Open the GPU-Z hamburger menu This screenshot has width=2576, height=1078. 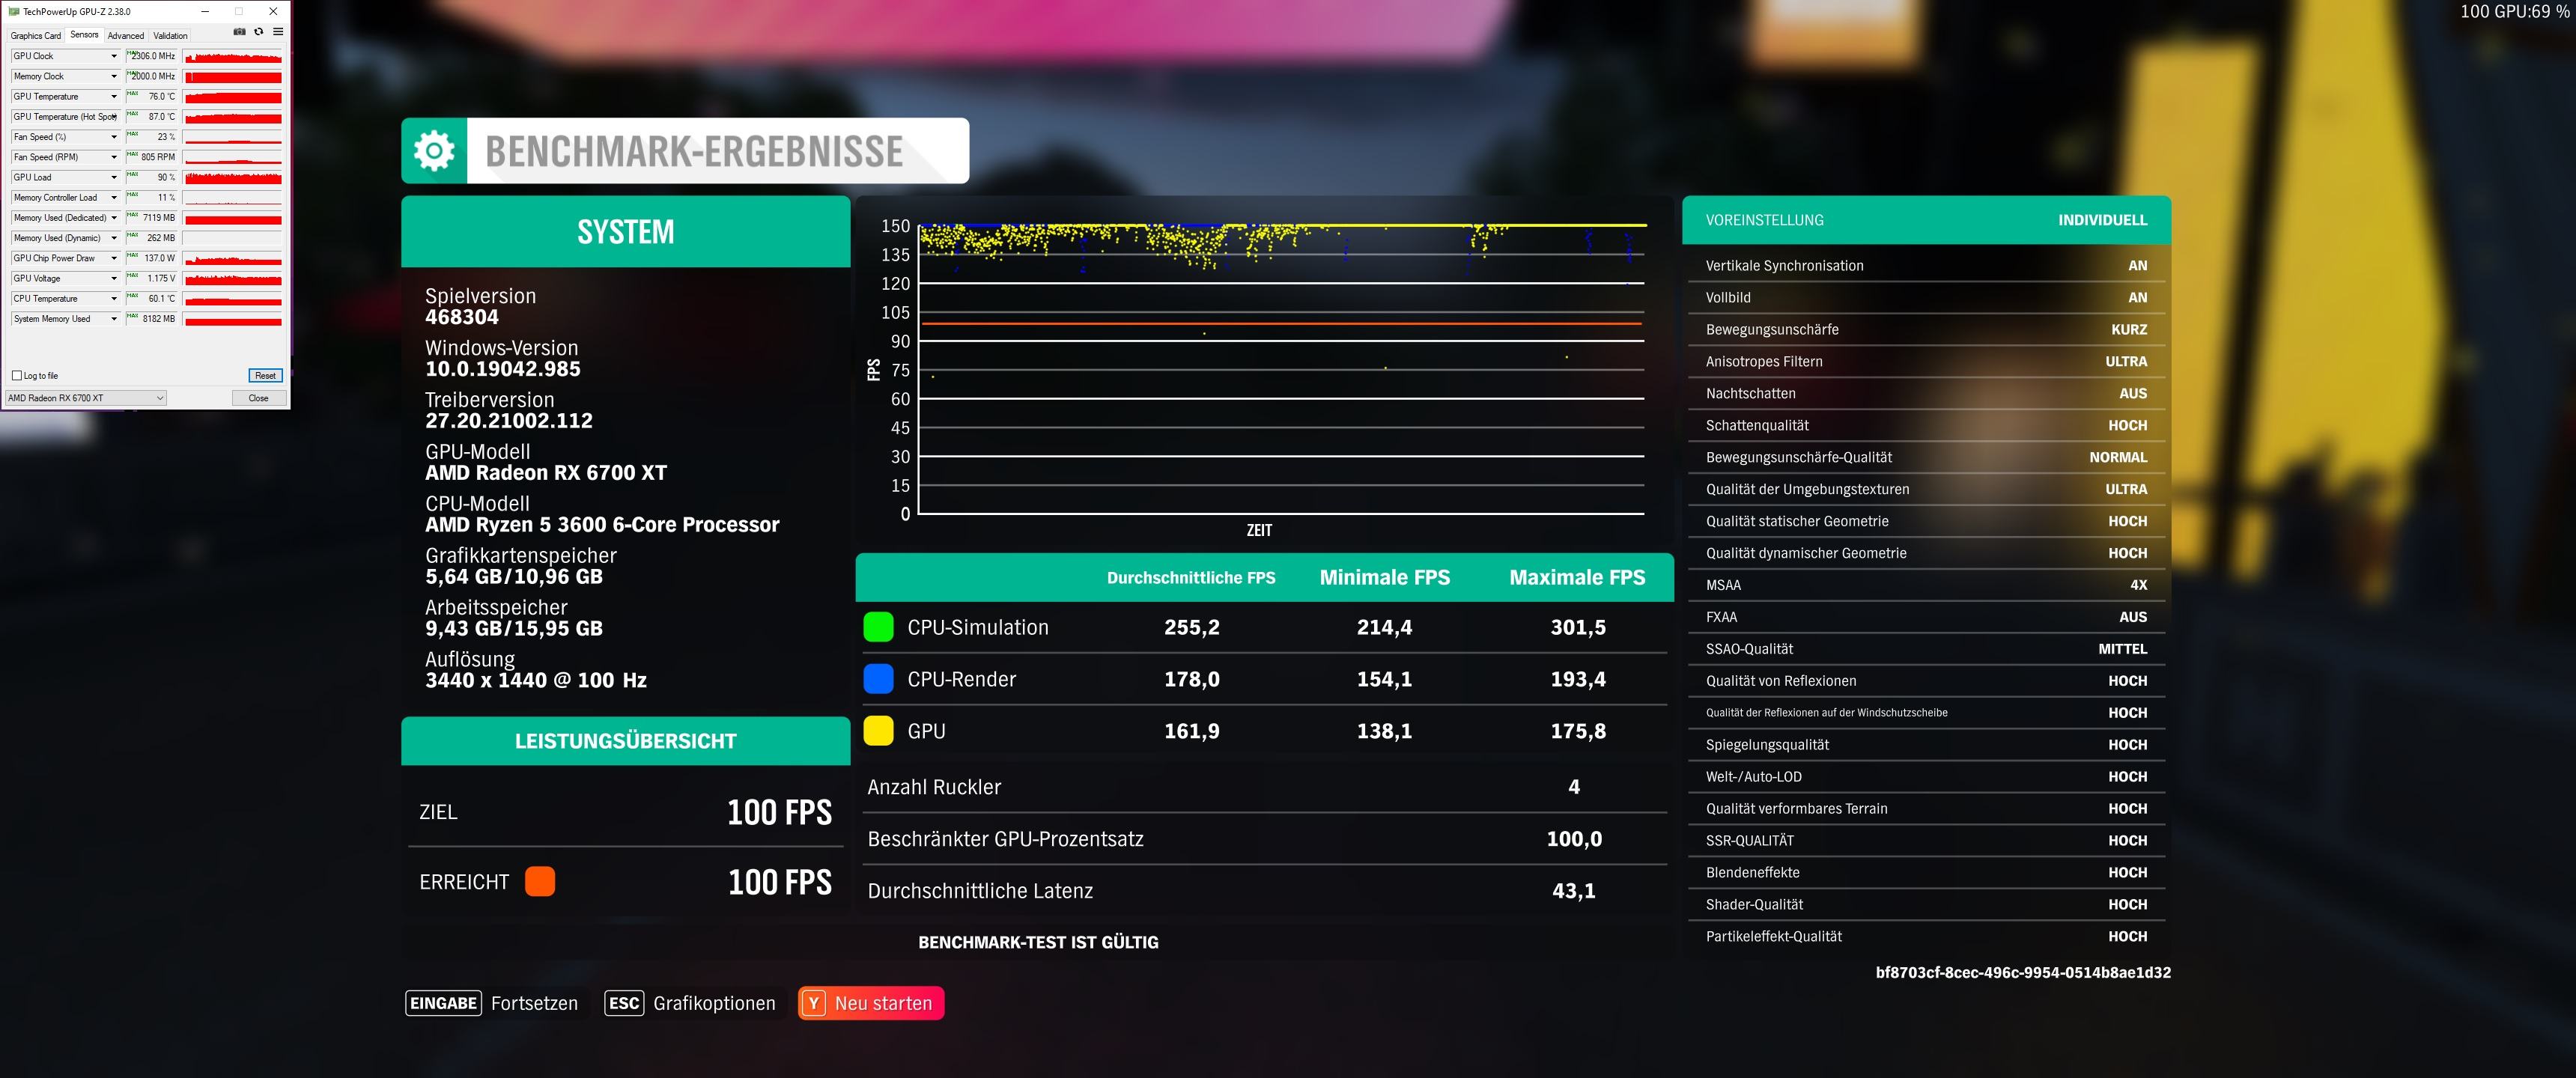(278, 32)
